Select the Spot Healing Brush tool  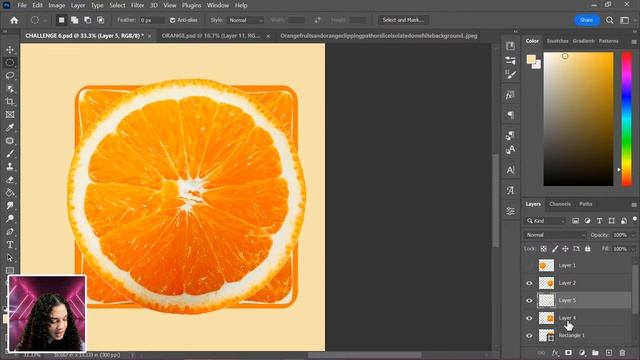[10, 141]
